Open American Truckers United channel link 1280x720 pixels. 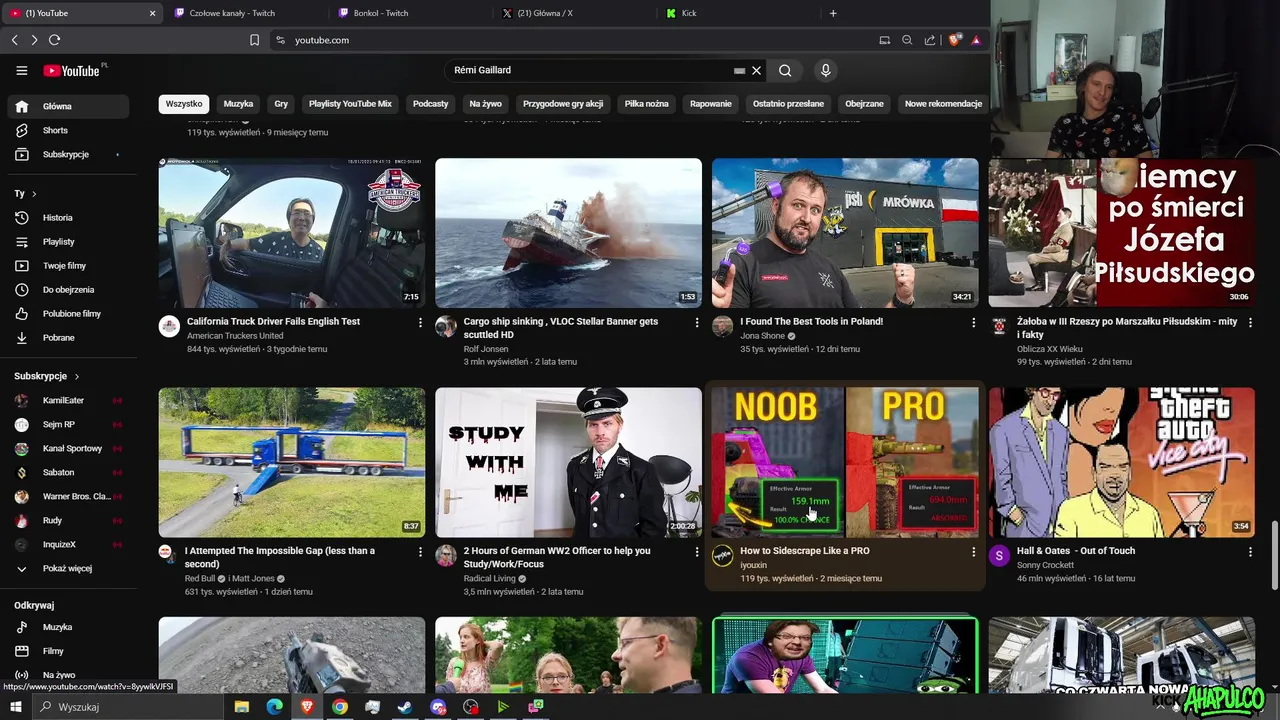coord(235,336)
